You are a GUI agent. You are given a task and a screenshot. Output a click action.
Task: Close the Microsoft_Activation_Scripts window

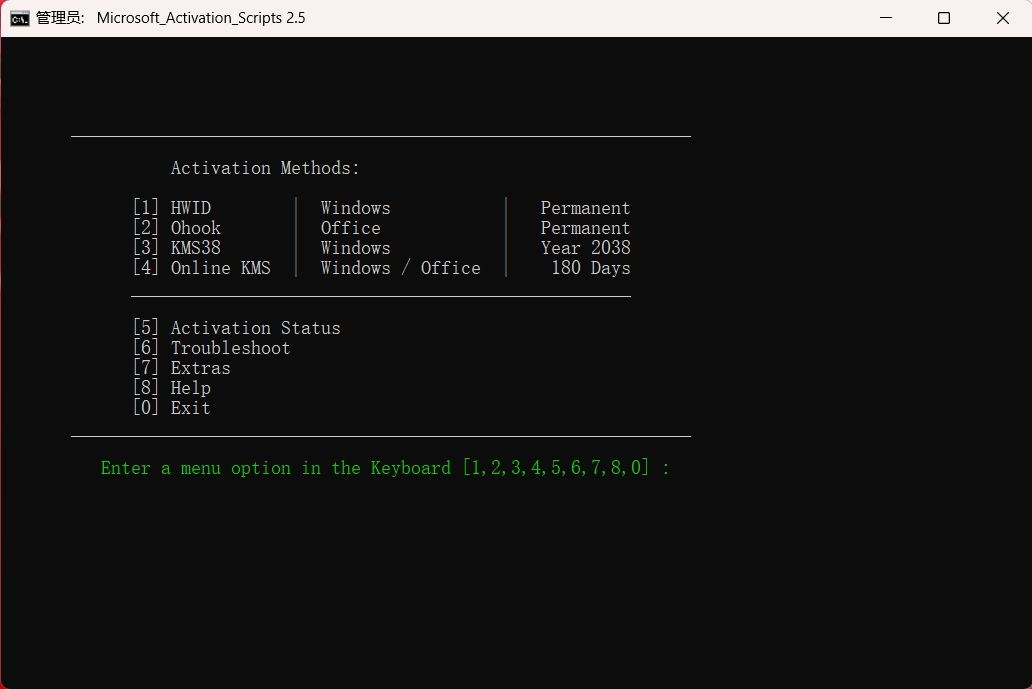coord(1002,18)
